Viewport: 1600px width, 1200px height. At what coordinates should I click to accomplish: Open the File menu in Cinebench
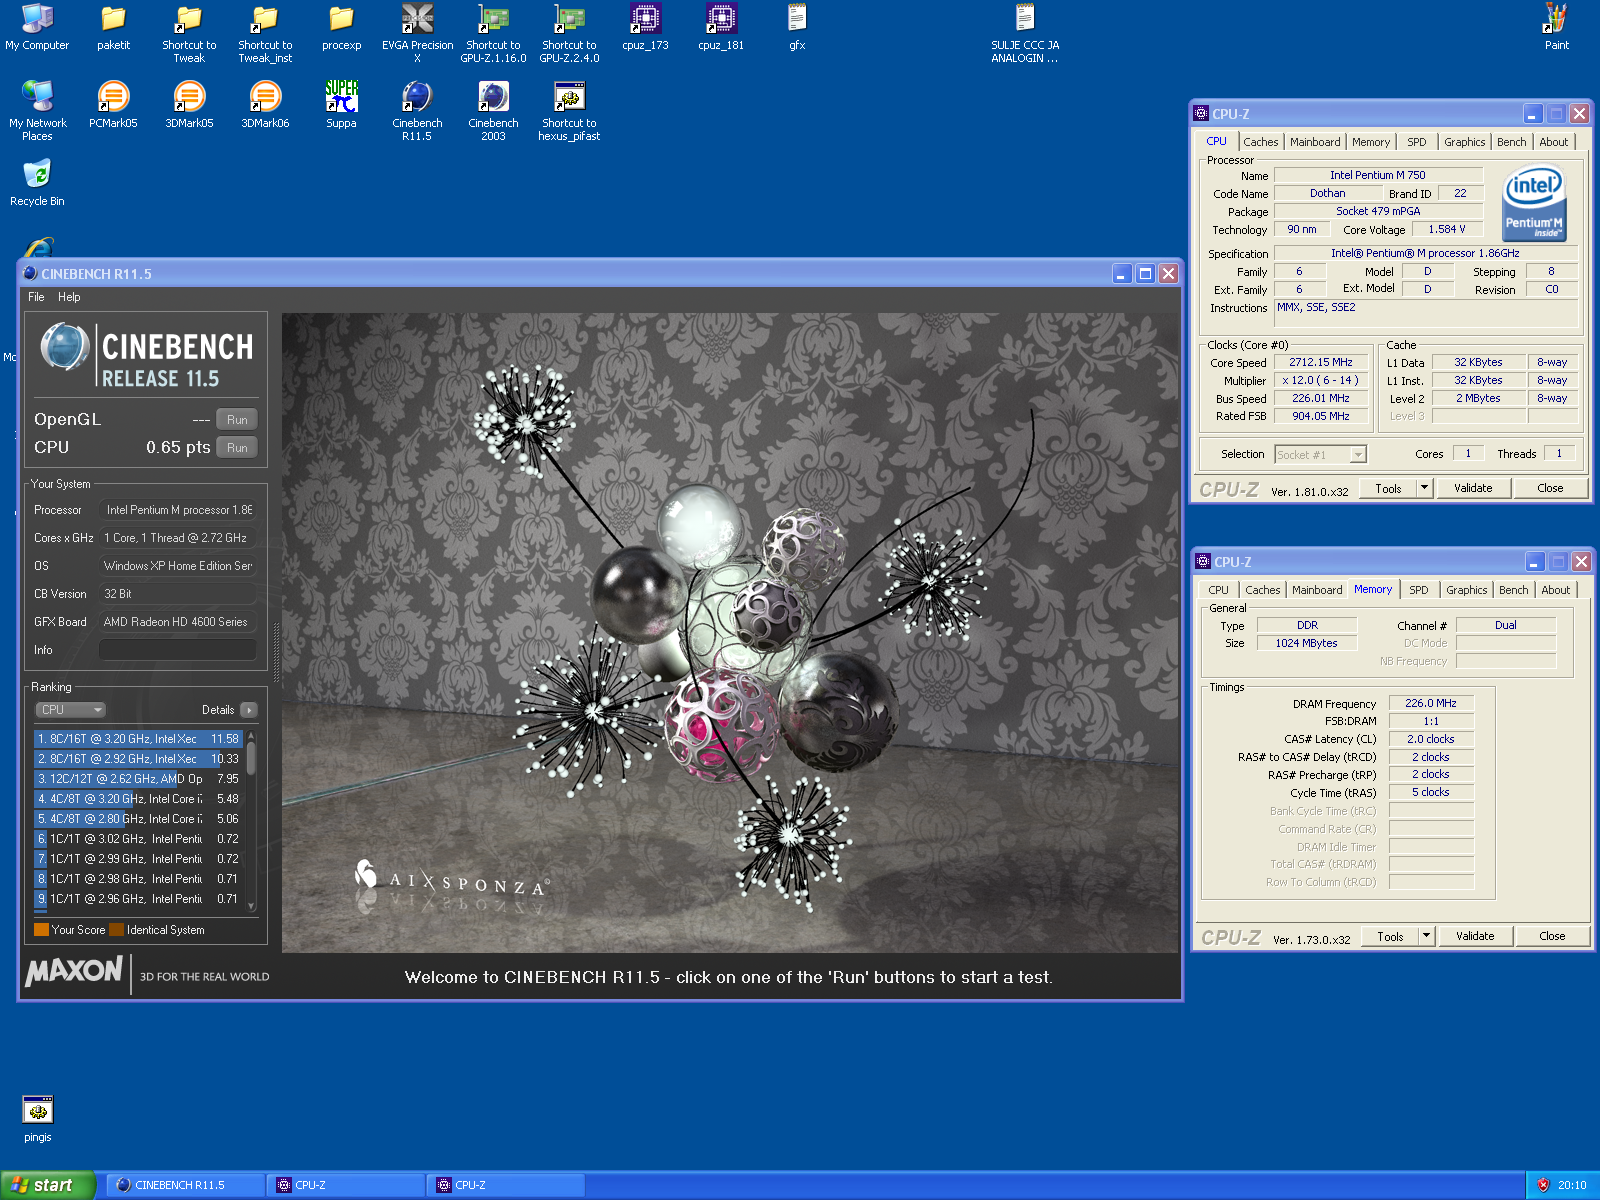click(36, 297)
